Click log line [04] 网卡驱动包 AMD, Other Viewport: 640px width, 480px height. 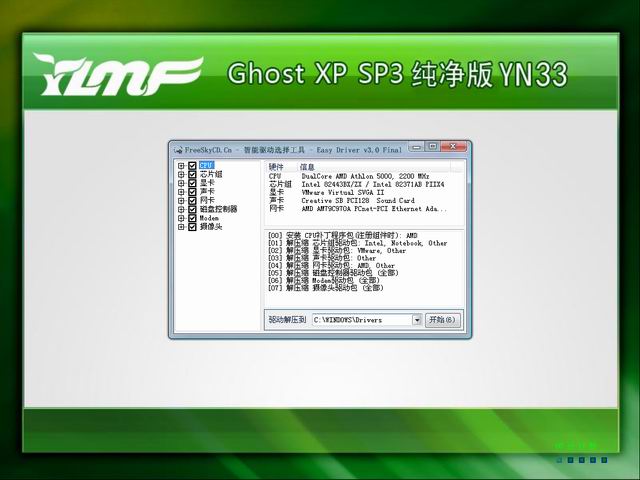click(x=331, y=266)
